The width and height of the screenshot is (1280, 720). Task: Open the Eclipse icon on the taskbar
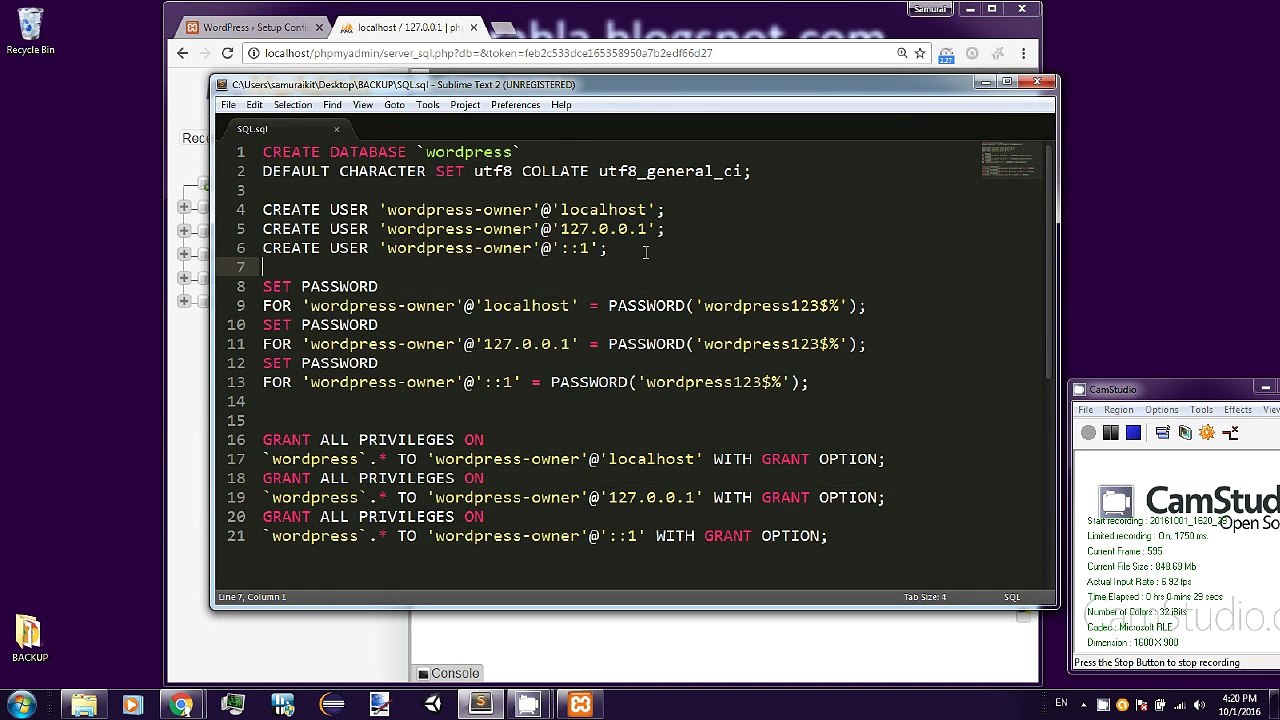[332, 705]
